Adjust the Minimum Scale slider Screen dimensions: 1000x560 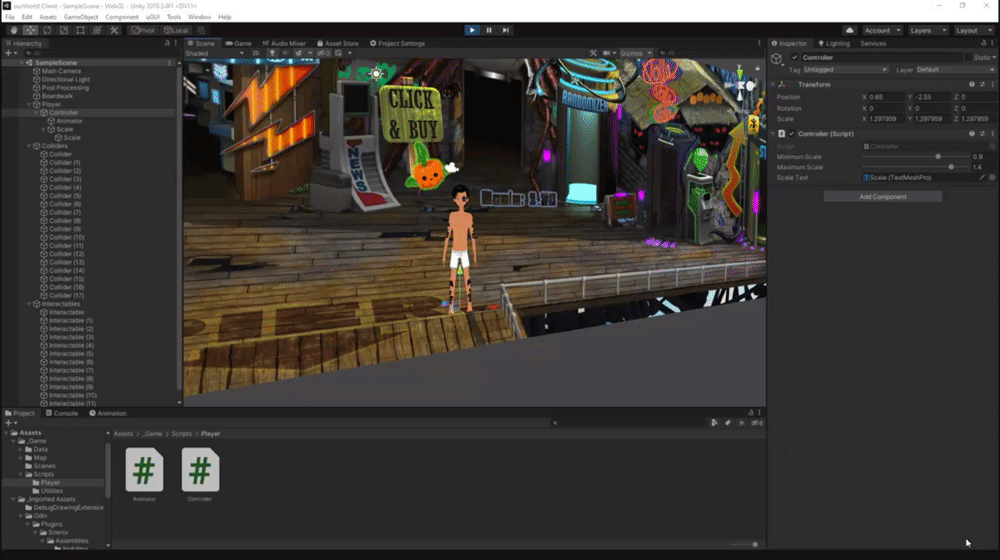click(937, 156)
